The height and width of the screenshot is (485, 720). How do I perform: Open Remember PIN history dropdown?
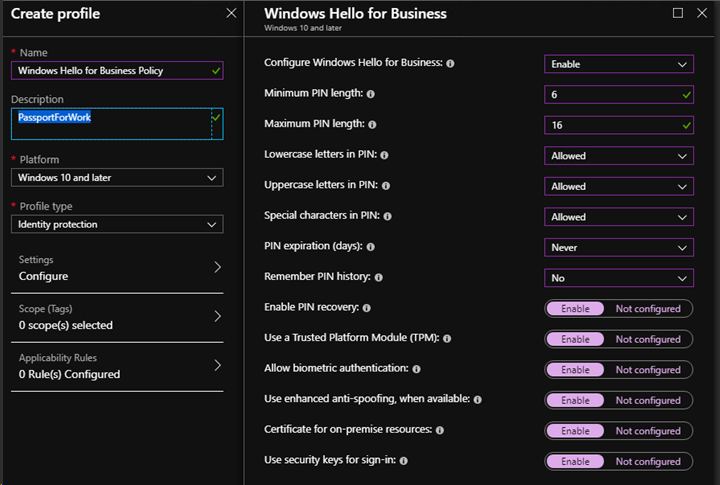click(x=619, y=278)
